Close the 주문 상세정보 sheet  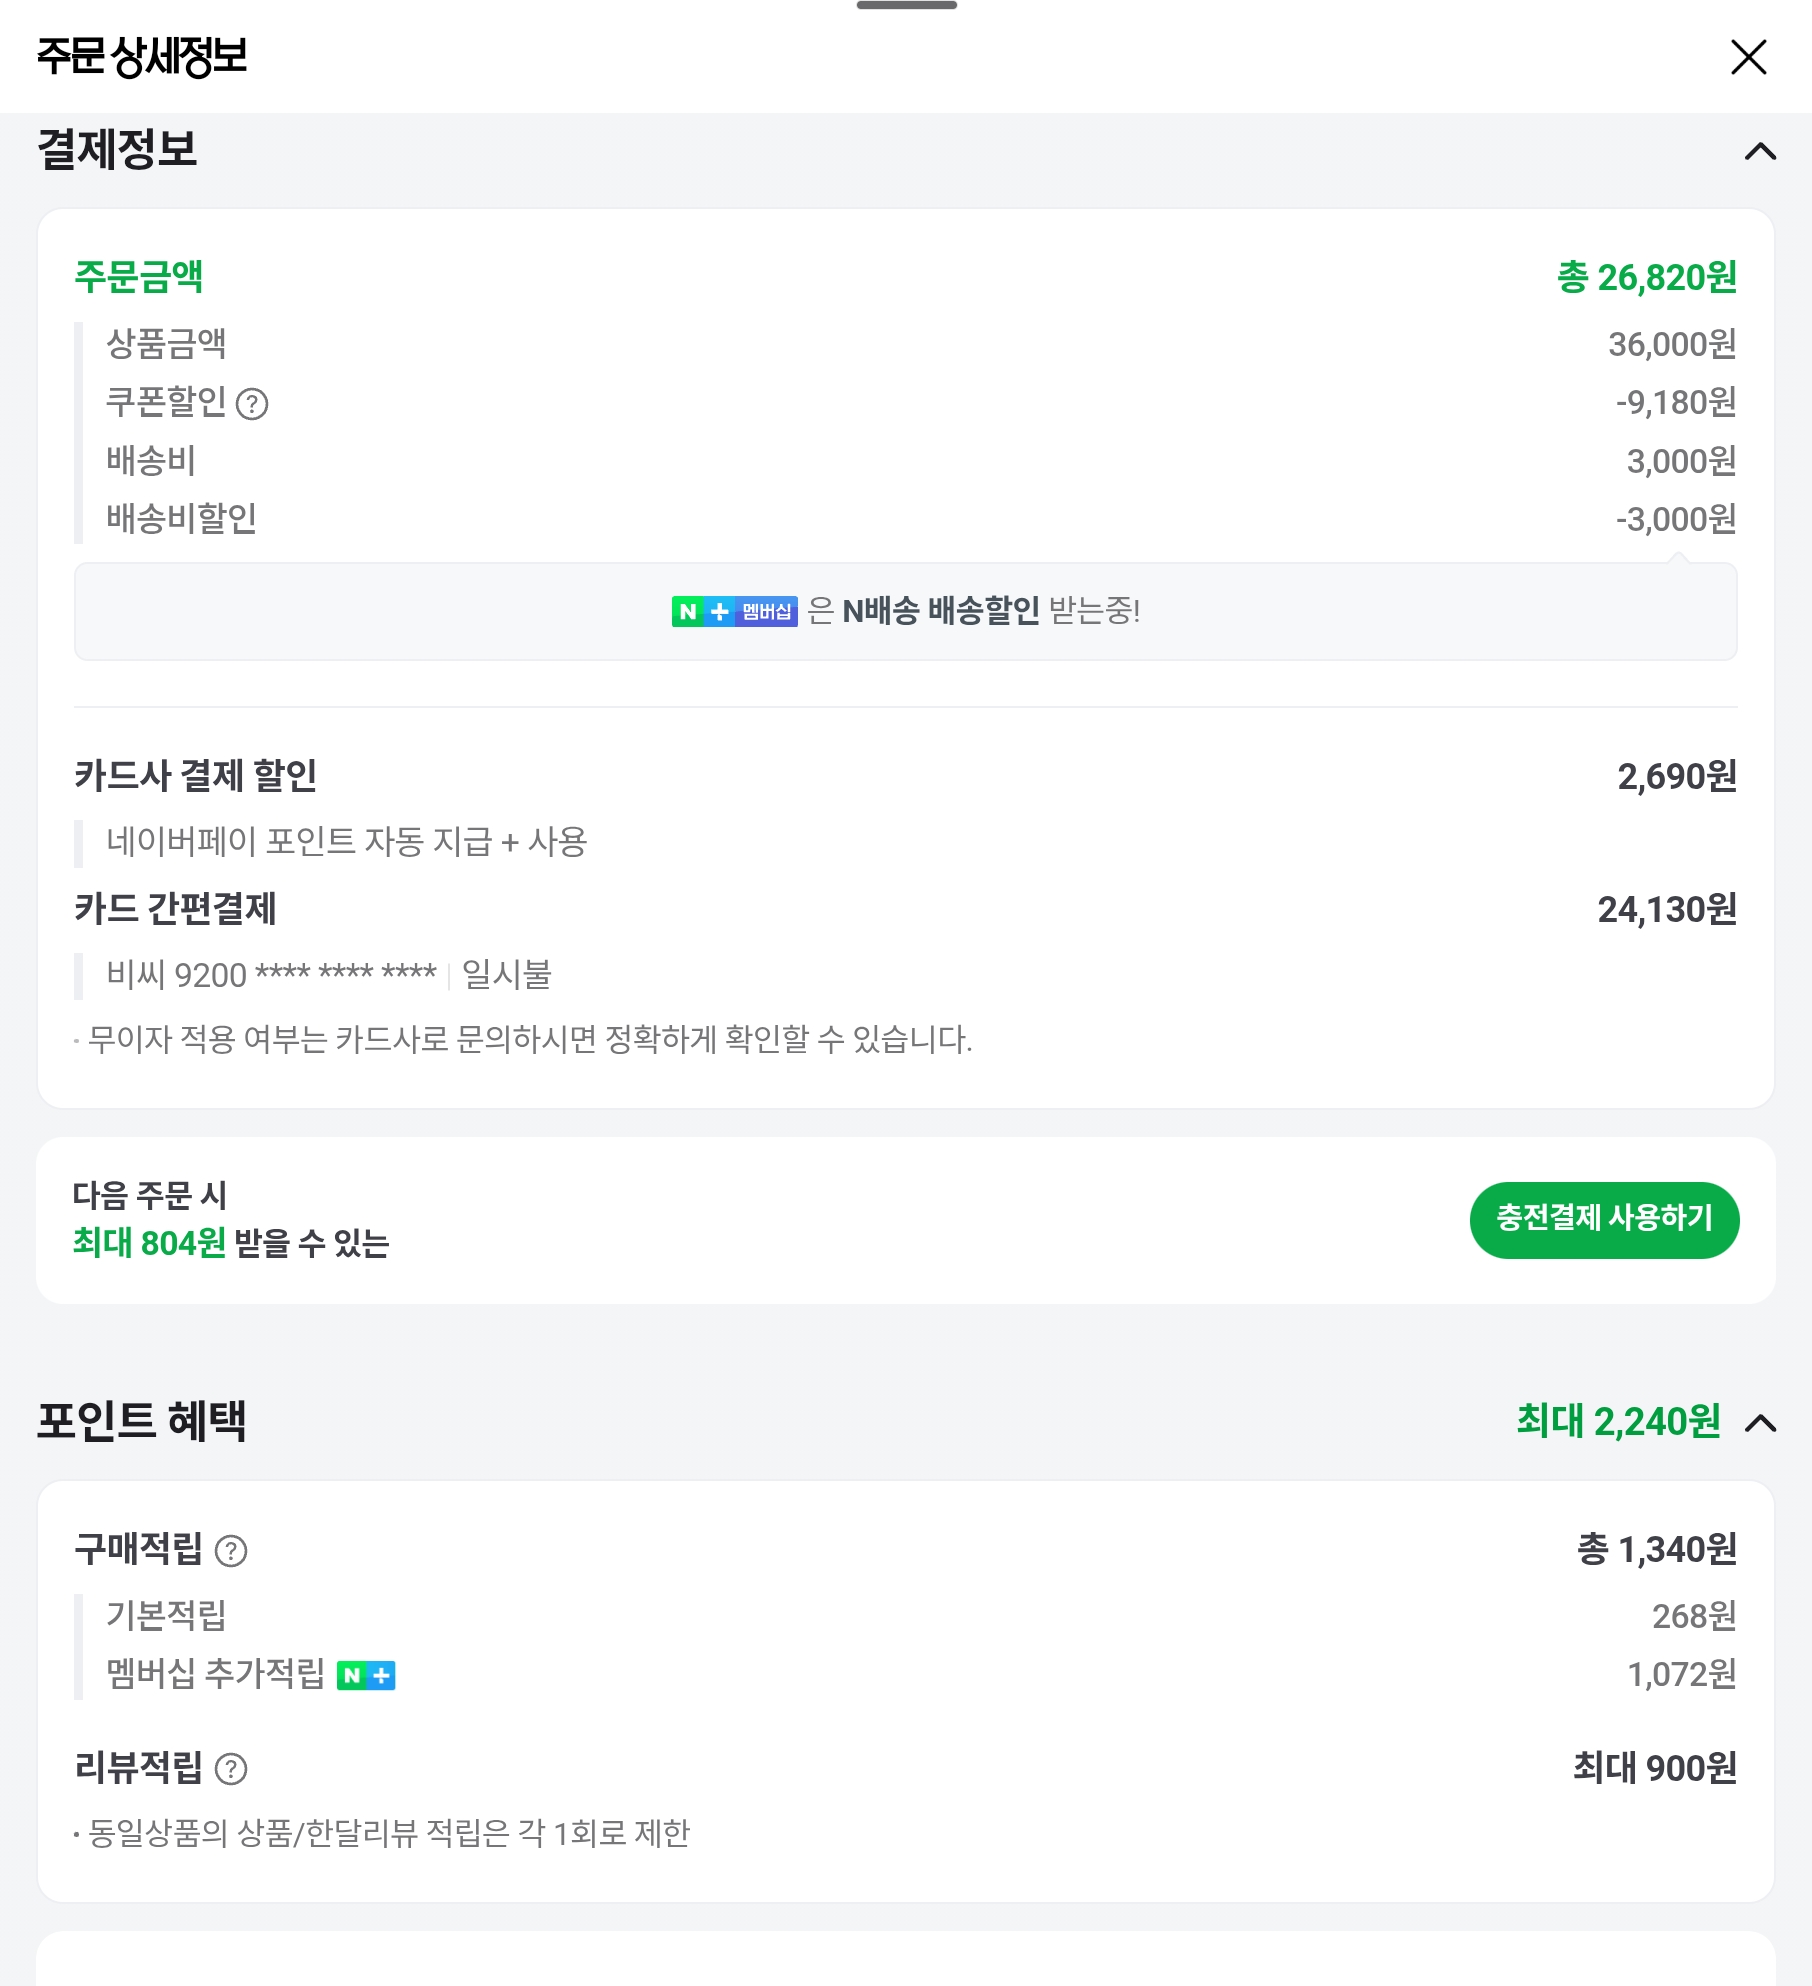1748,57
